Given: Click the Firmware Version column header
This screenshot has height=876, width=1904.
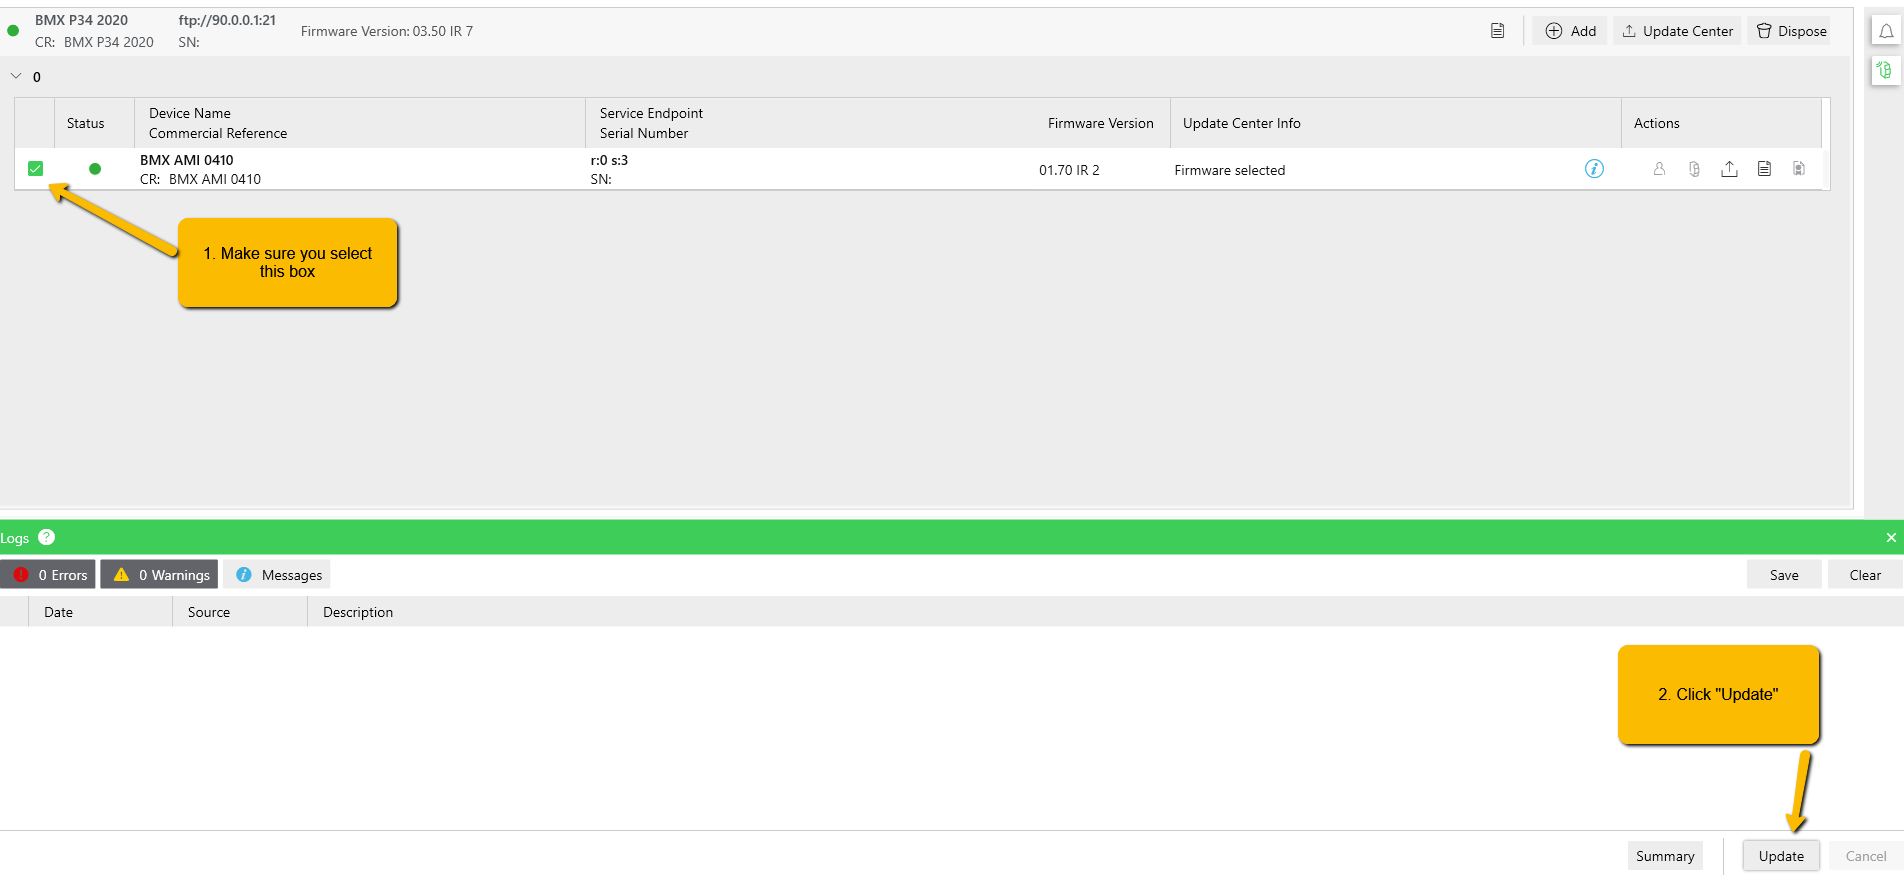Looking at the screenshot, I should [x=1100, y=123].
